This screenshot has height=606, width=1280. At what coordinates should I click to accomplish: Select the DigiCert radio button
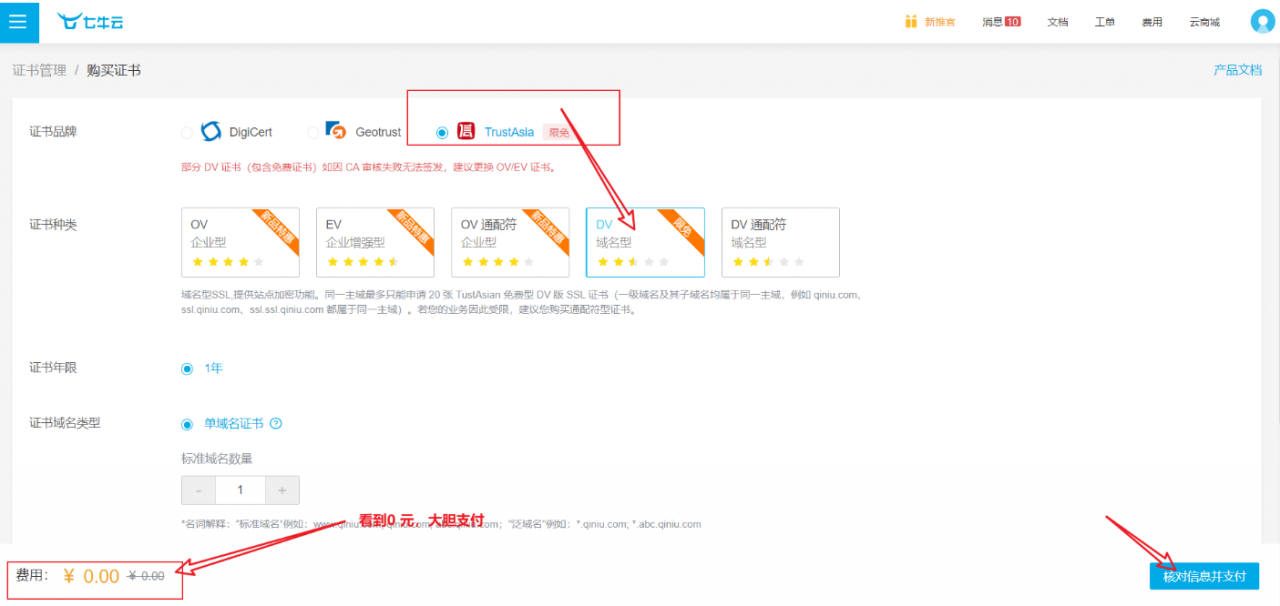[187, 132]
